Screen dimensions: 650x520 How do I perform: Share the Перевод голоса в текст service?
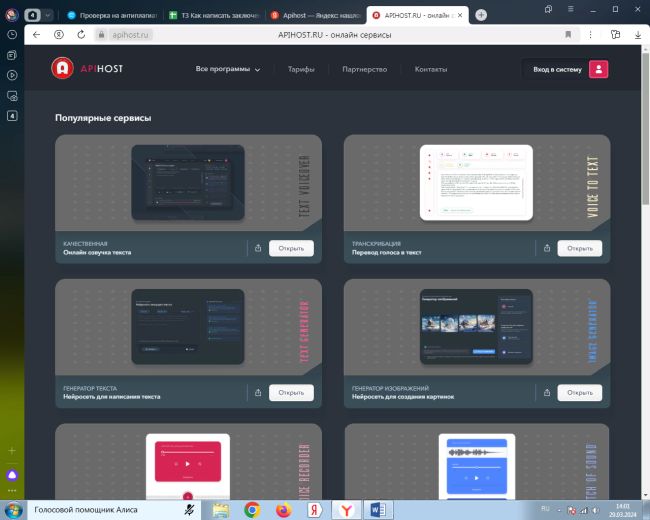tap(547, 248)
